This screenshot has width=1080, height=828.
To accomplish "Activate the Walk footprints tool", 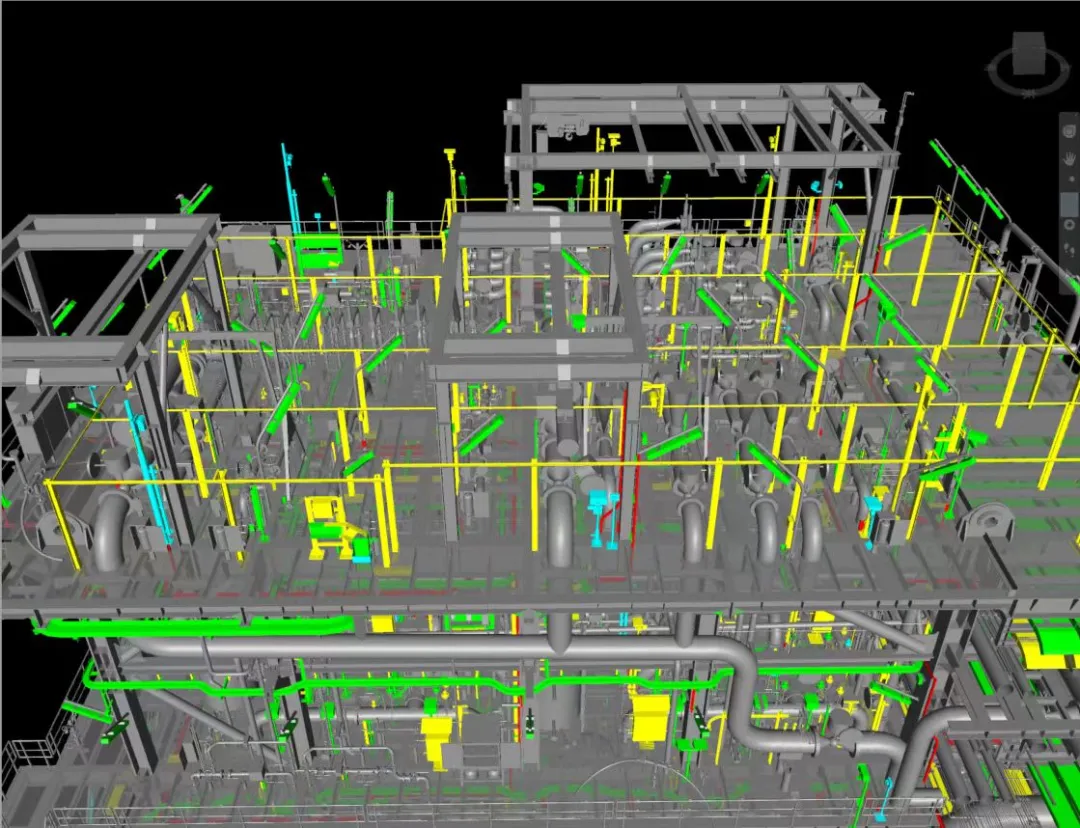I will point(1071,249).
